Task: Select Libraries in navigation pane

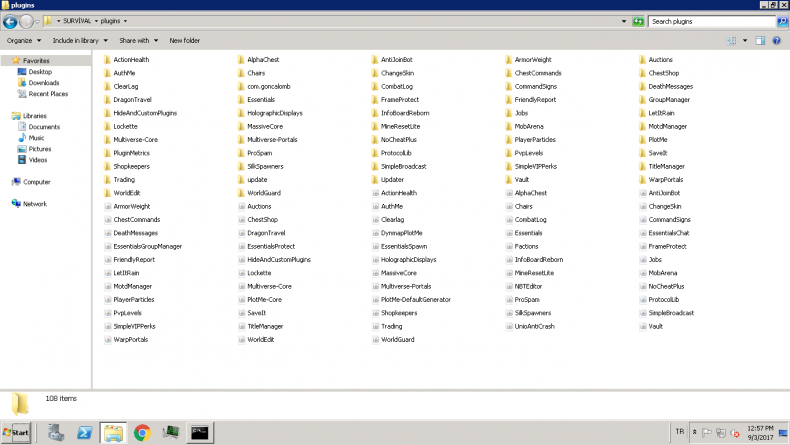Action: coord(34,116)
